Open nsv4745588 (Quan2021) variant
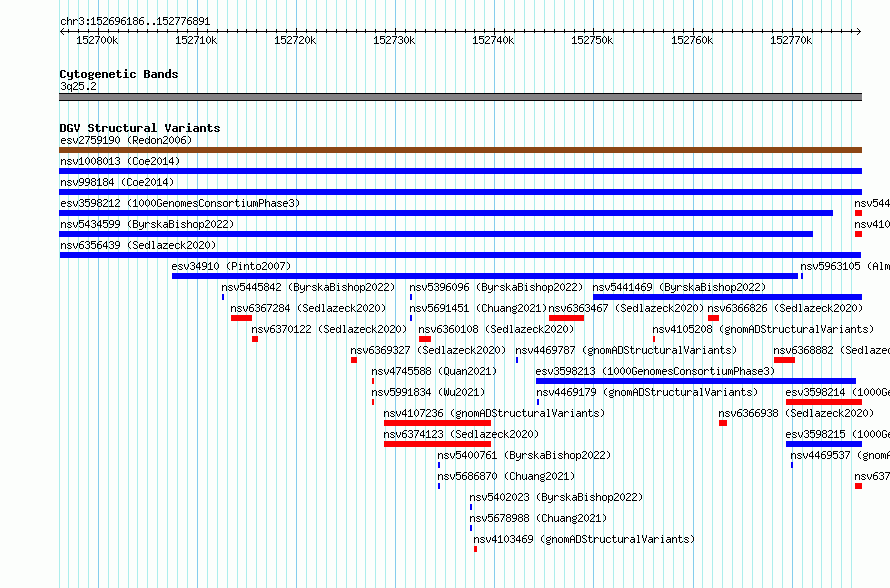This screenshot has height=588, width=890. [x=434, y=371]
